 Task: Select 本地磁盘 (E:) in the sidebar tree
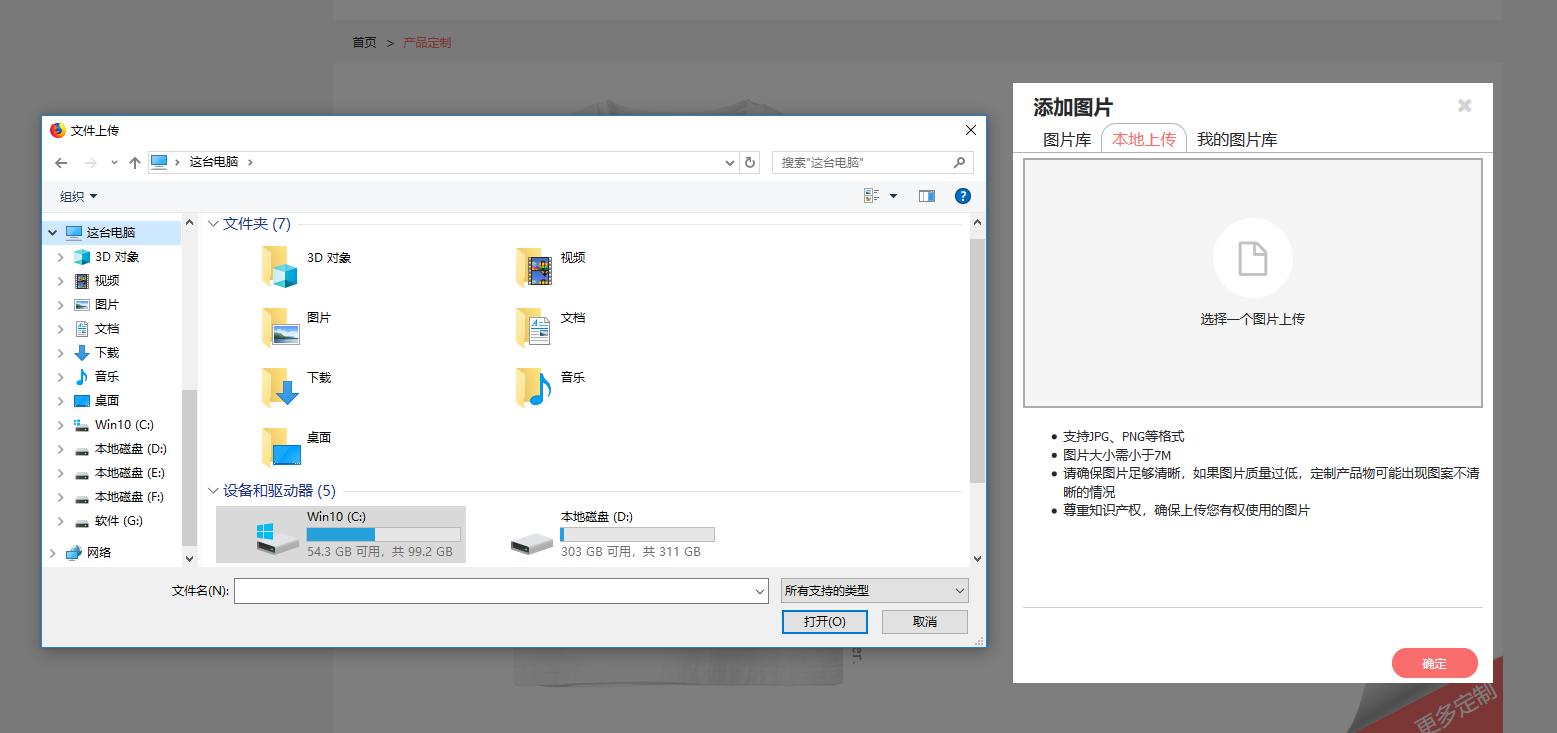[130, 473]
